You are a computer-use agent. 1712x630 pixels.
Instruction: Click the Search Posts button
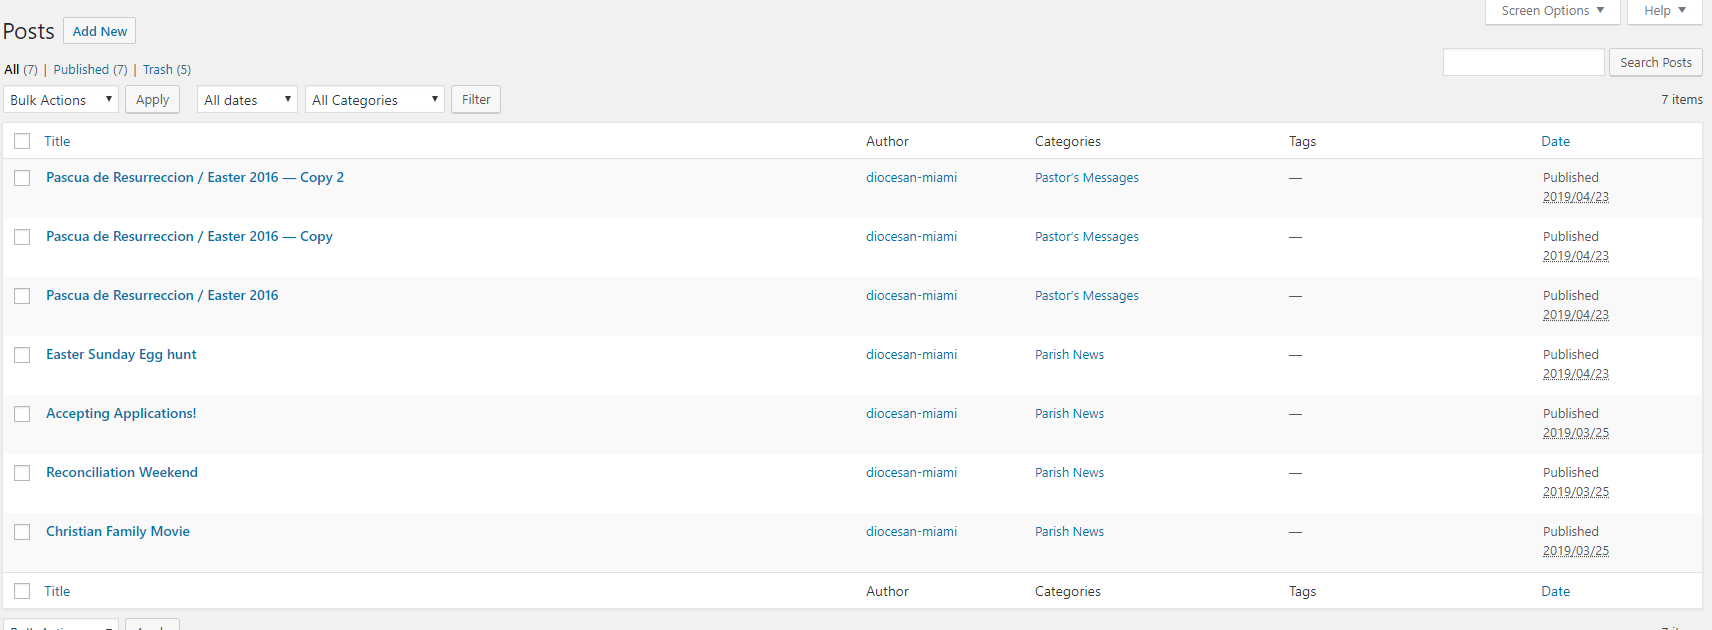coord(1655,62)
